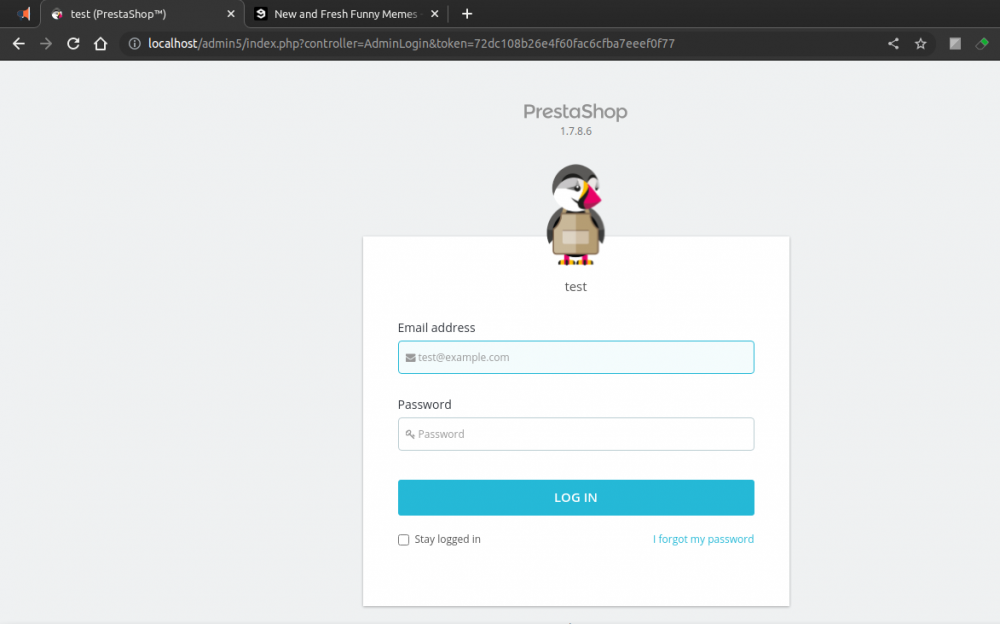Viewport: 1000px width, 624px height.
Task: Switch to New and Fresh Funny Memes tab
Action: coord(340,14)
